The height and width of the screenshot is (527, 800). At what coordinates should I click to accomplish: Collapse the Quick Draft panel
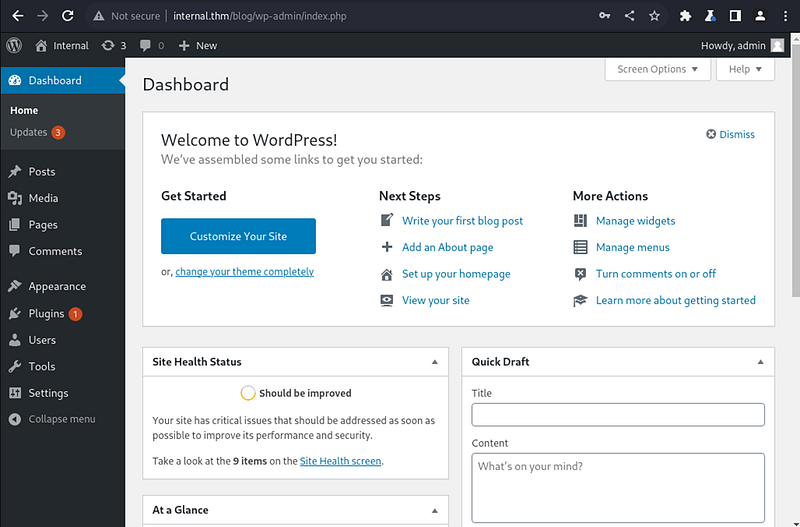click(x=760, y=362)
